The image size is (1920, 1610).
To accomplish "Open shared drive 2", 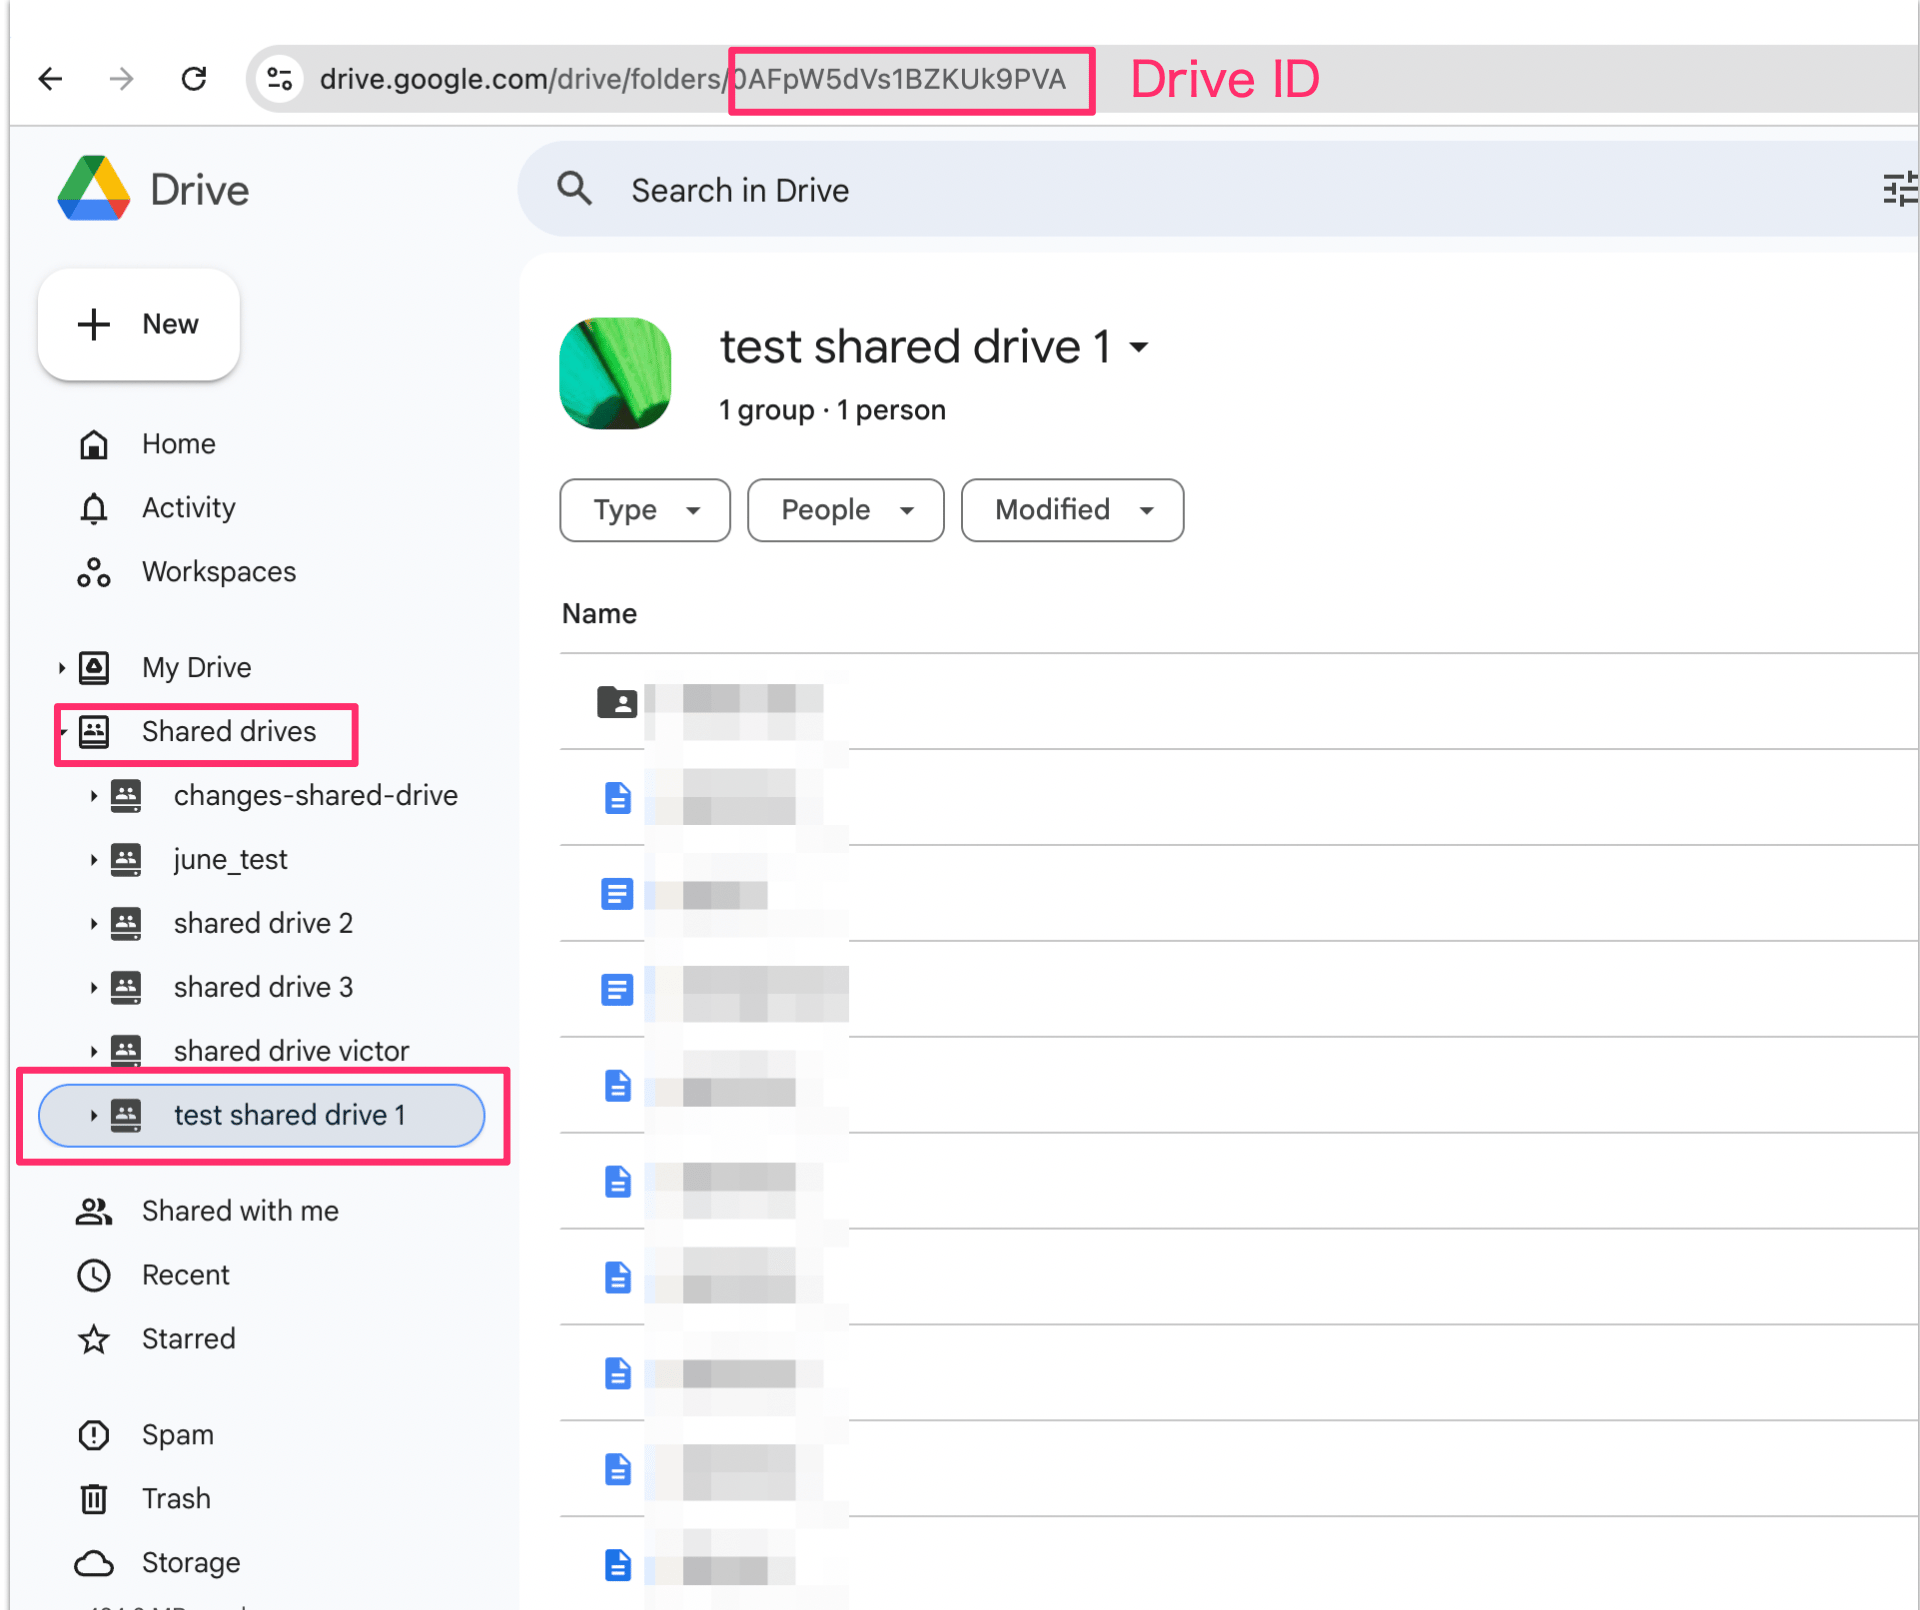I will click(x=263, y=923).
